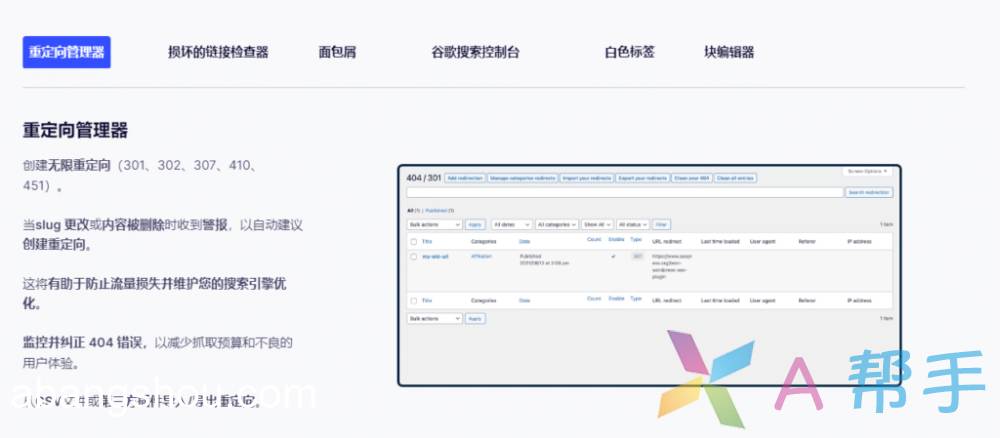Screen dimensions: 1000x438
Task: Expand the Screen Options panel
Action: click(866, 171)
